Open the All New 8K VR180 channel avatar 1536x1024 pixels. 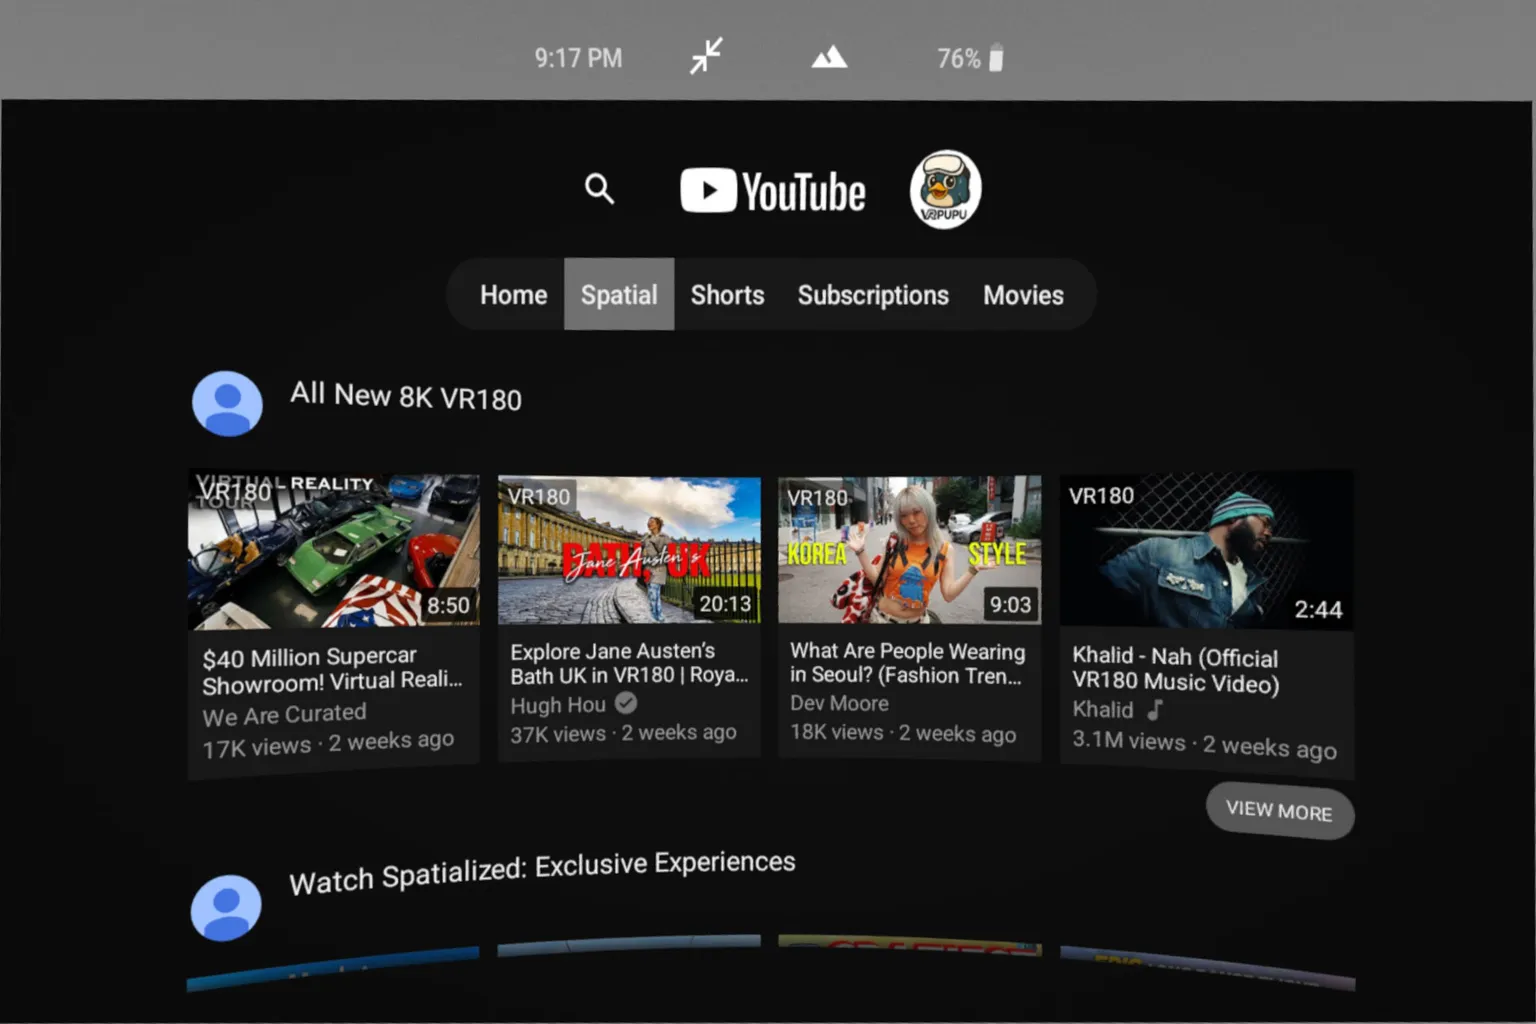click(x=227, y=403)
